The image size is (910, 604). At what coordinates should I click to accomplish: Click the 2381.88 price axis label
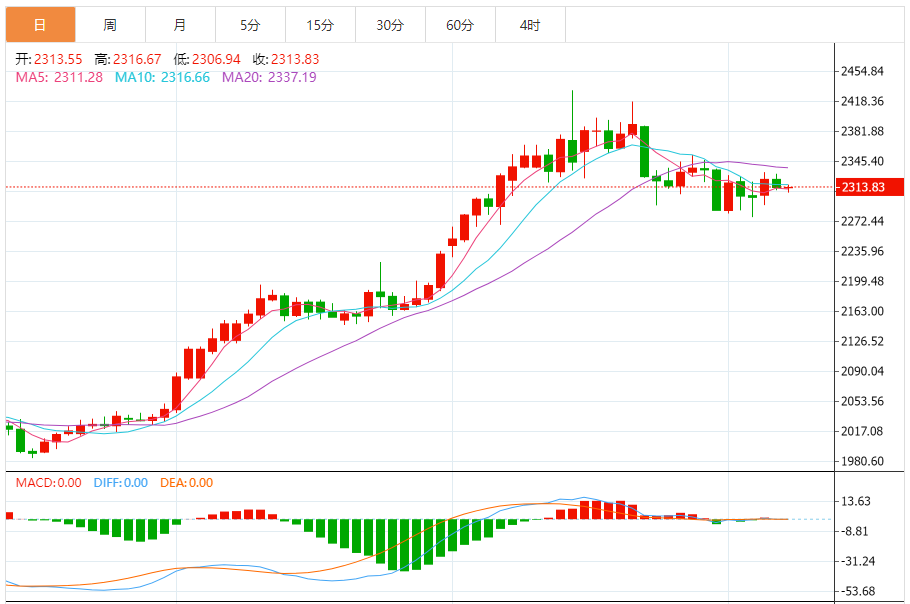click(x=862, y=132)
